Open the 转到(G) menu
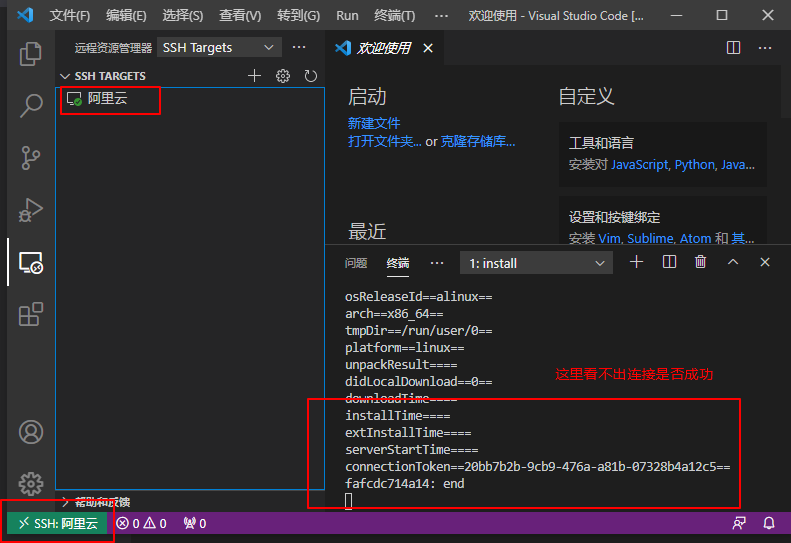Image resolution: width=791 pixels, height=543 pixels. point(298,16)
